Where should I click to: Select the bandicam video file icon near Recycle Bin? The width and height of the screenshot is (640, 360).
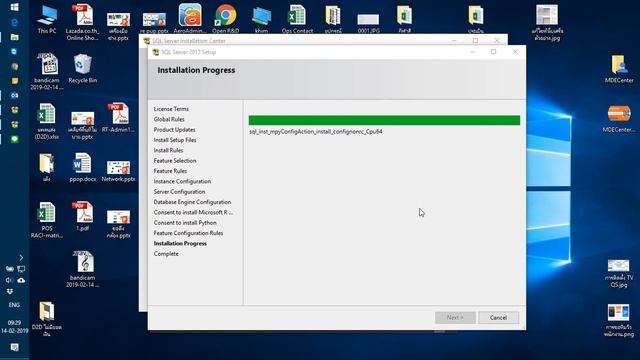pyautogui.click(x=47, y=71)
